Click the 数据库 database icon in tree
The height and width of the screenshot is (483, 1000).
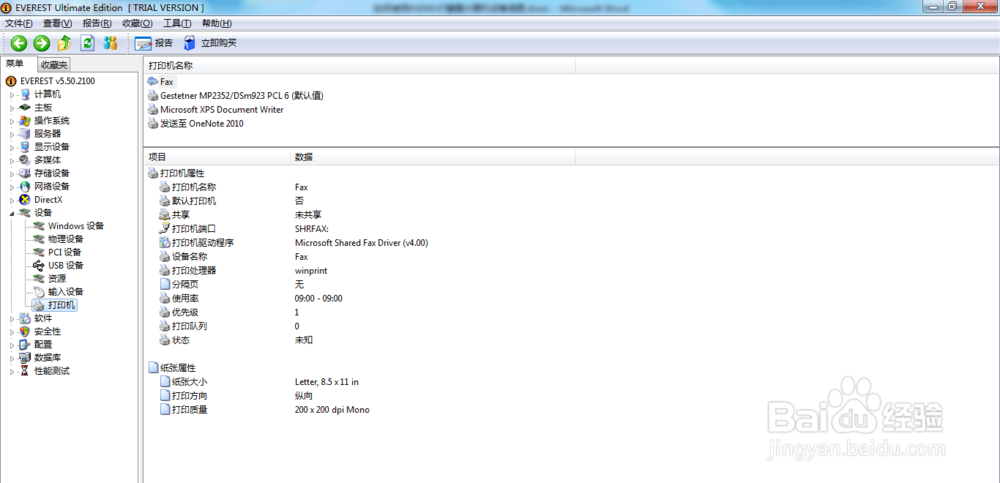pos(24,358)
